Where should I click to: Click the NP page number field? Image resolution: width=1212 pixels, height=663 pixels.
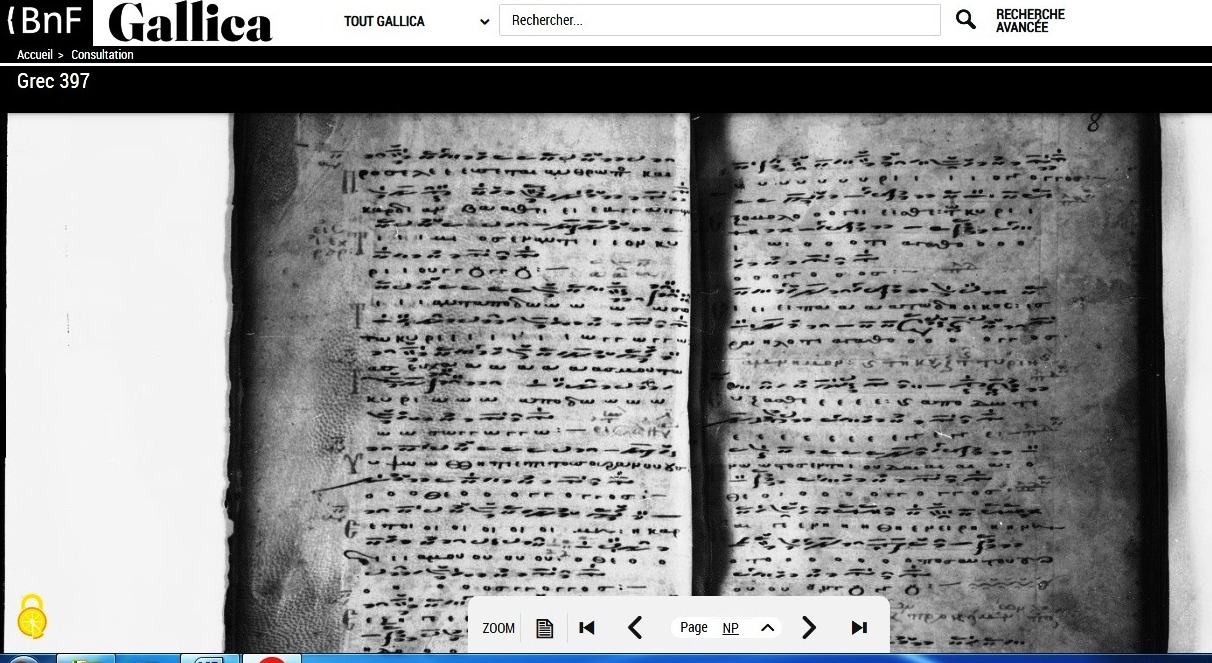(x=731, y=628)
